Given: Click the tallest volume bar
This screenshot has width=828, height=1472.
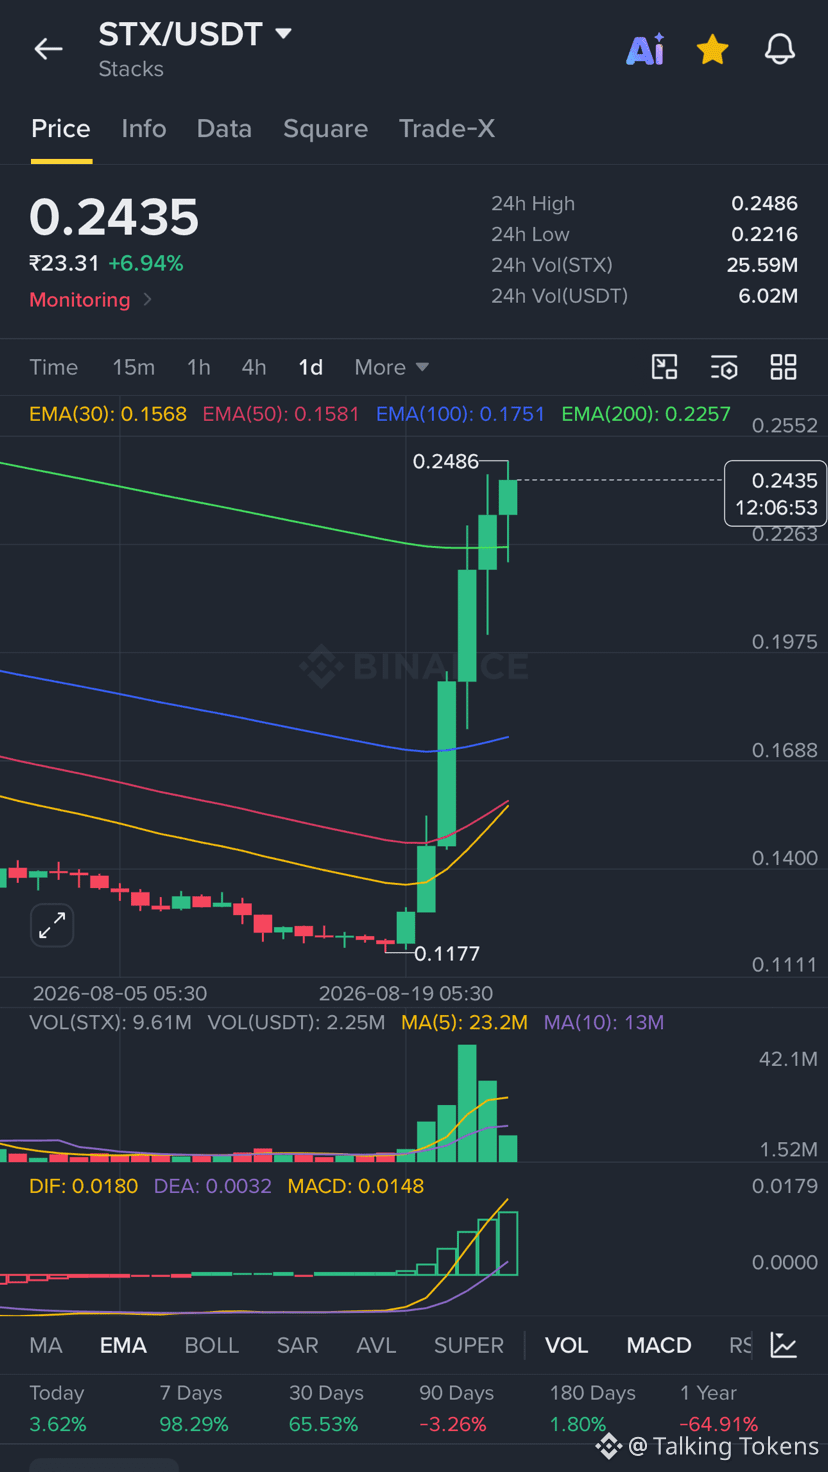Looking at the screenshot, I should 467,1103.
